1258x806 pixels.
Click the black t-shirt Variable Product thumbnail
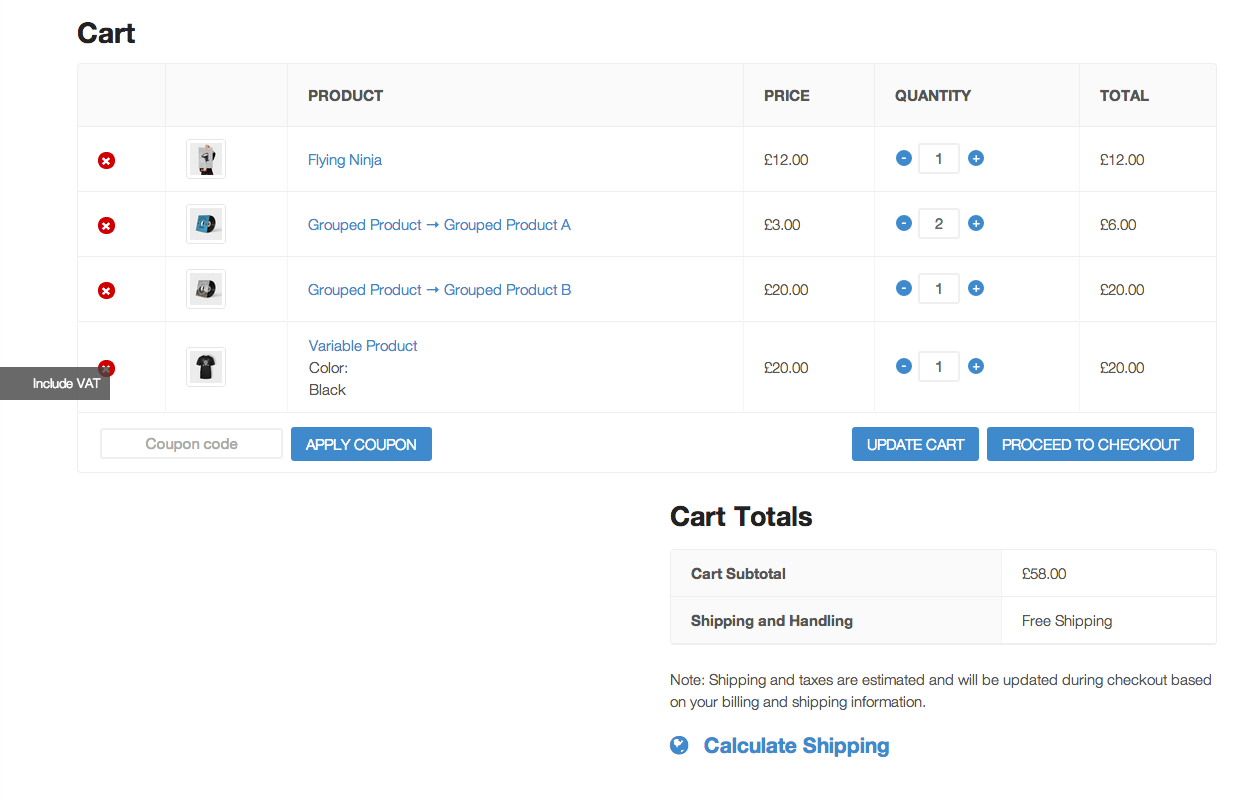click(x=206, y=367)
